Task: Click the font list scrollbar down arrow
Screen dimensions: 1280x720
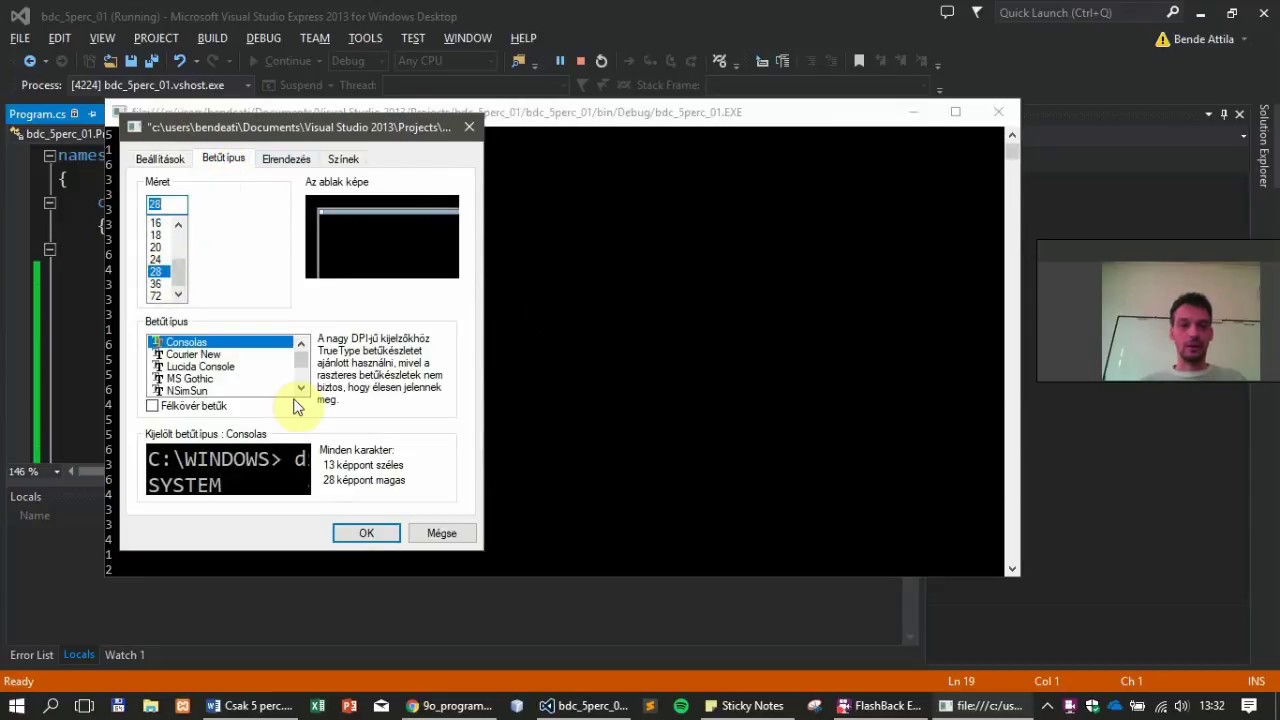Action: tap(301, 388)
